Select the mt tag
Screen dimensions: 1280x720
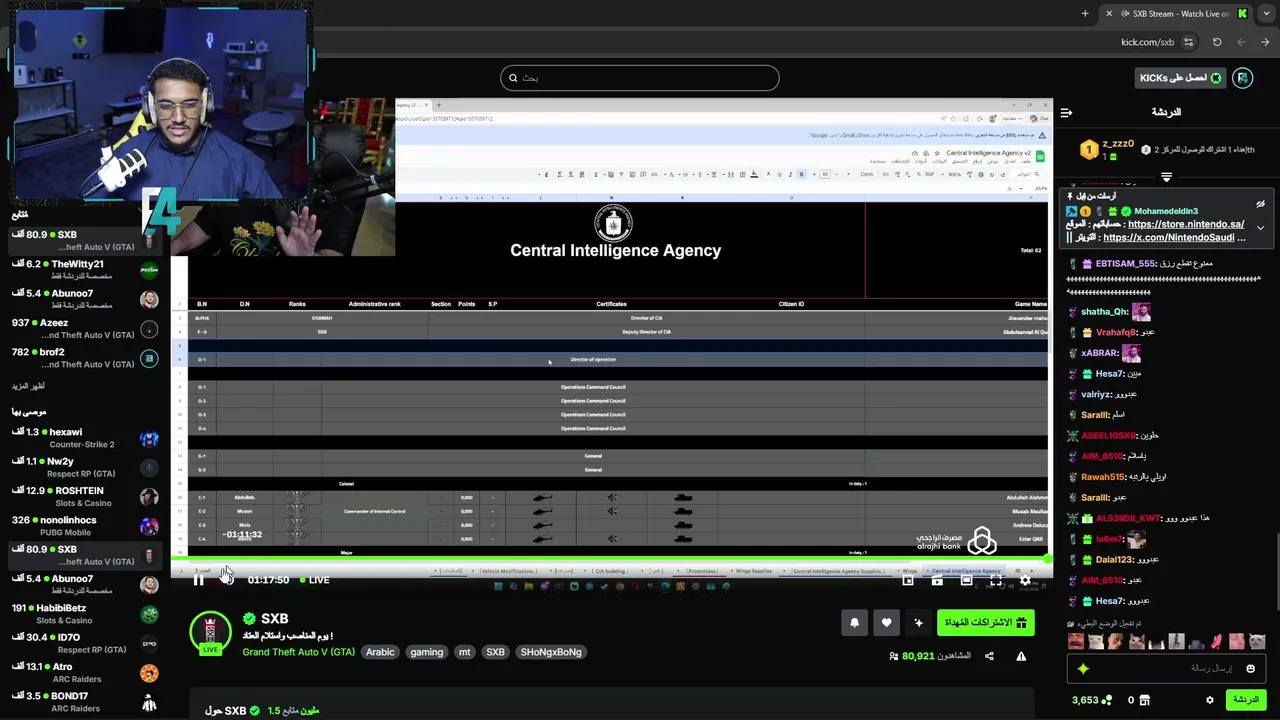tap(464, 652)
